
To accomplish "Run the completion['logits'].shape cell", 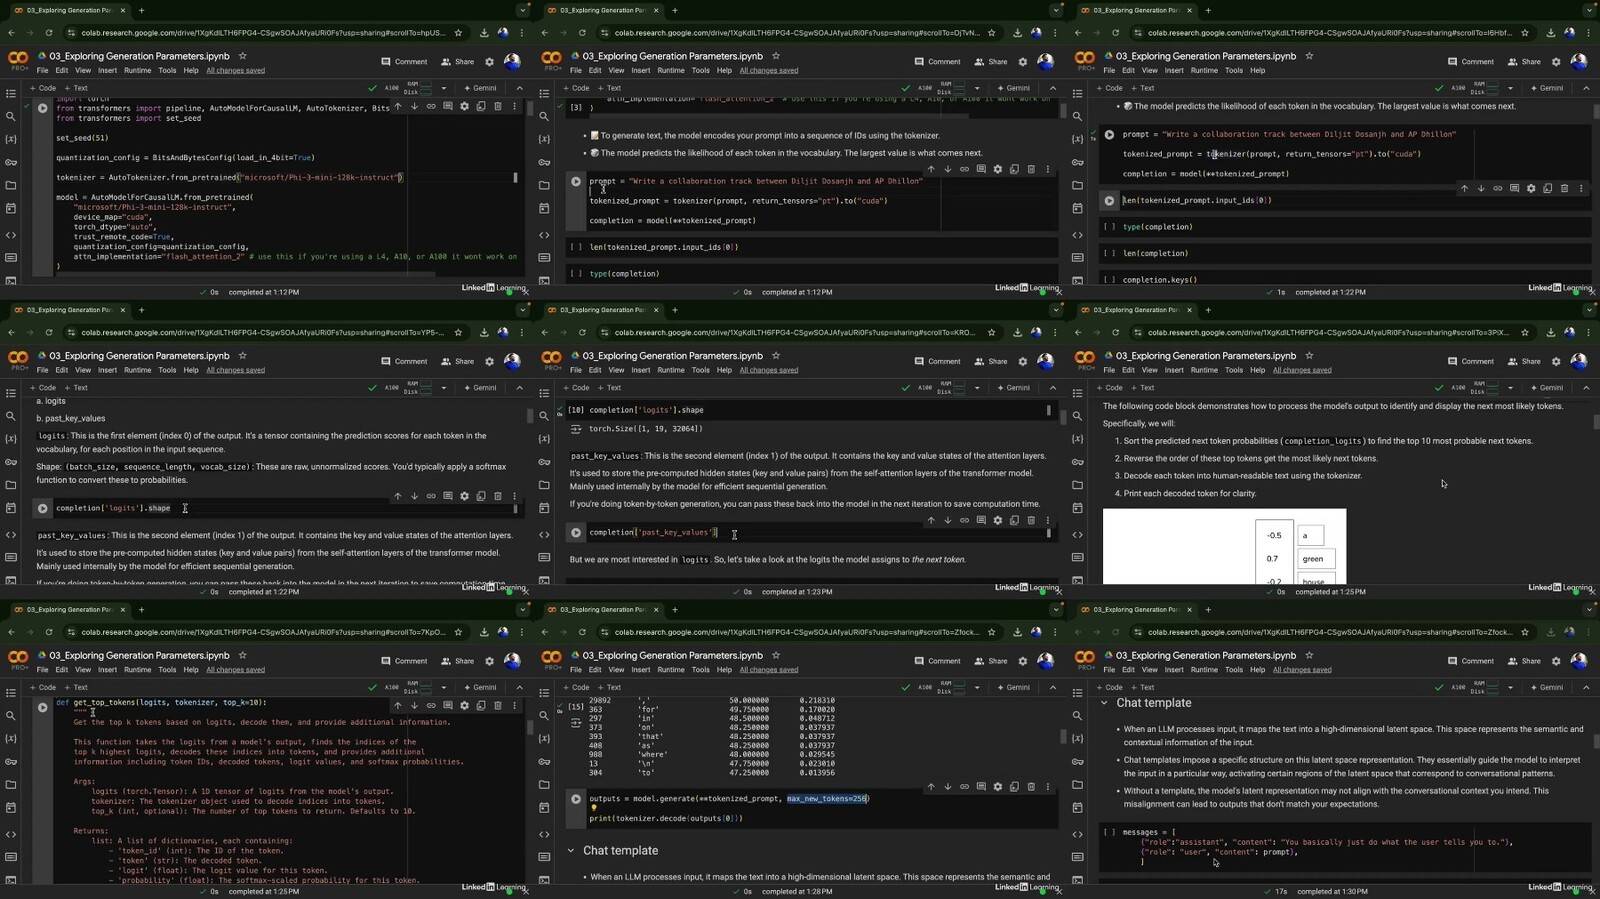I will pyautogui.click(x=42, y=508).
